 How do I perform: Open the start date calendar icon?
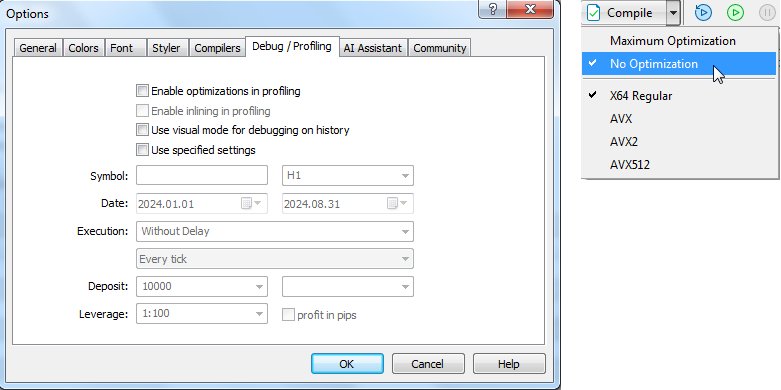tap(246, 203)
